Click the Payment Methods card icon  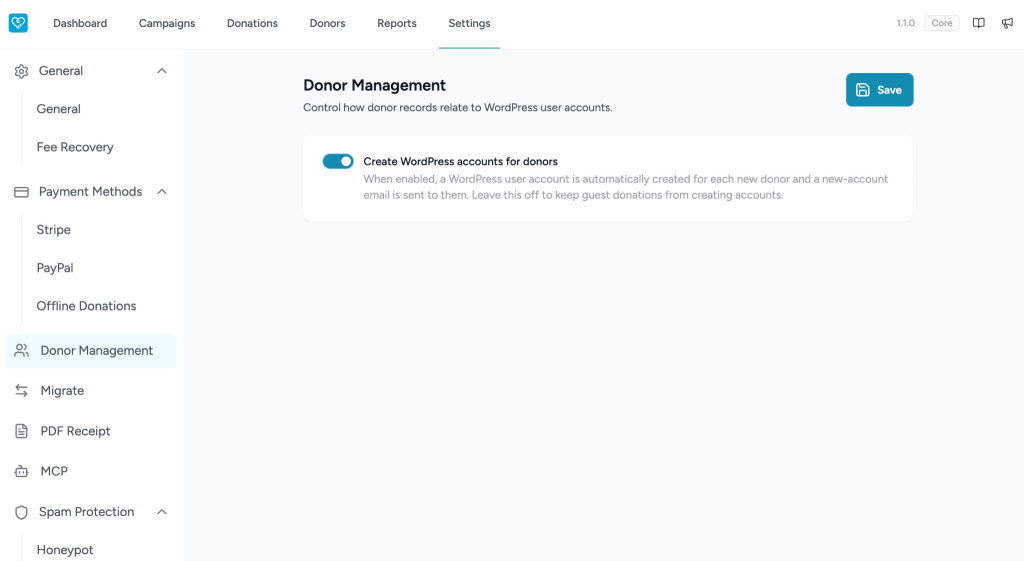[x=22, y=192]
